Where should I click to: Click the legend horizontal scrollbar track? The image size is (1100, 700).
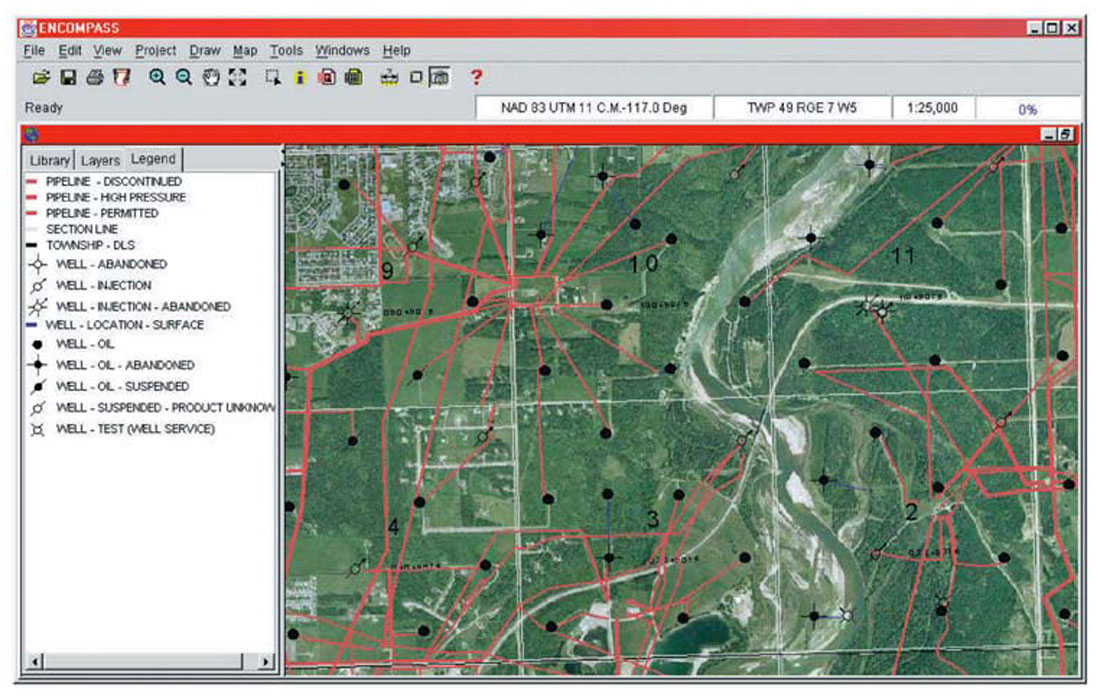pos(142,661)
